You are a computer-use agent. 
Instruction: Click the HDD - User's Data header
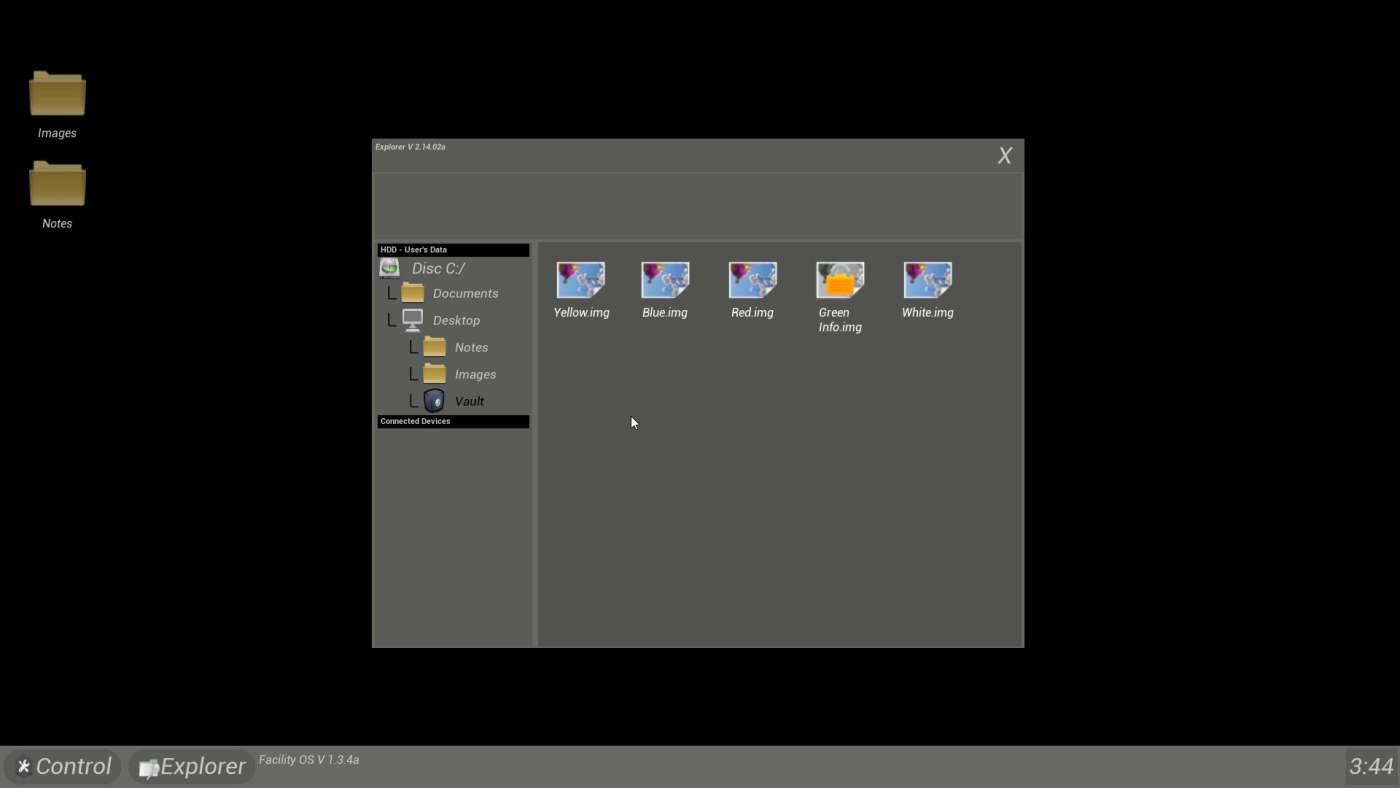(x=453, y=250)
